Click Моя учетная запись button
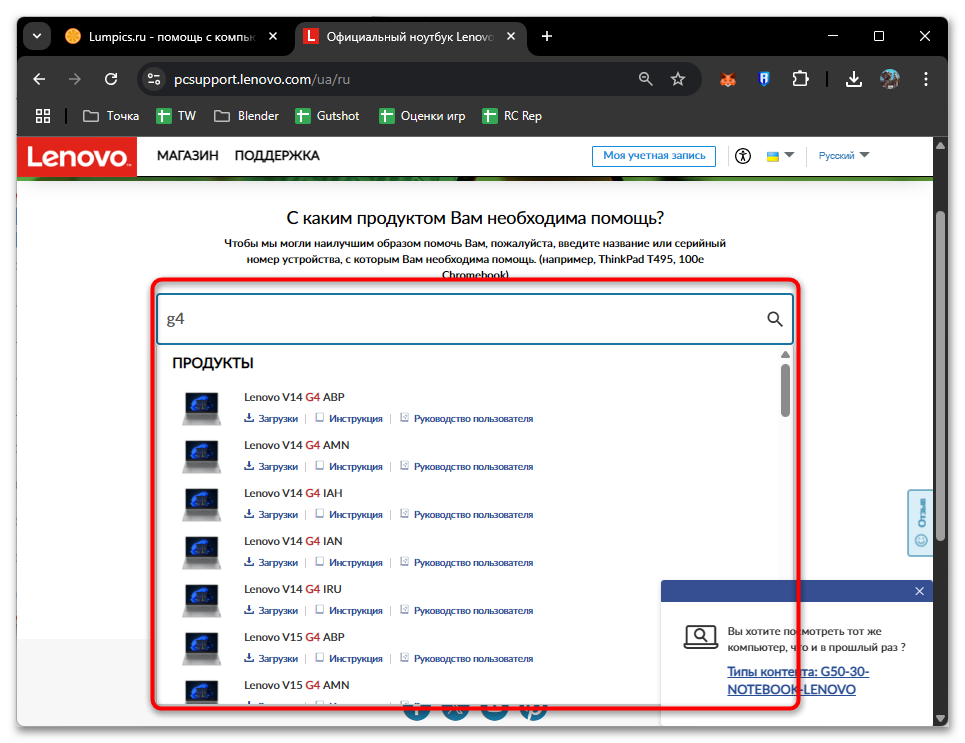Screen dimensions: 965x743 pos(654,156)
